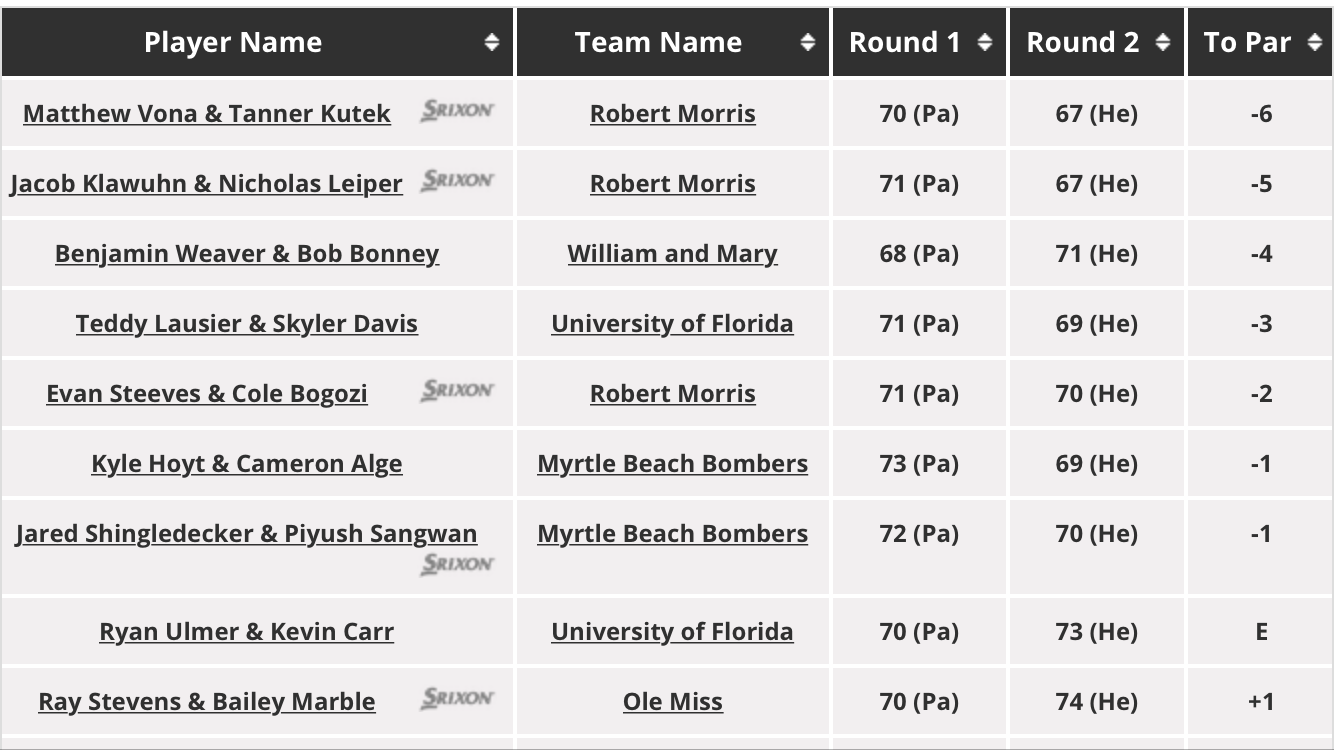This screenshot has height=750, width=1334.
Task: Click Srixon logo under Jared Shingledecker name
Action: click(457, 564)
